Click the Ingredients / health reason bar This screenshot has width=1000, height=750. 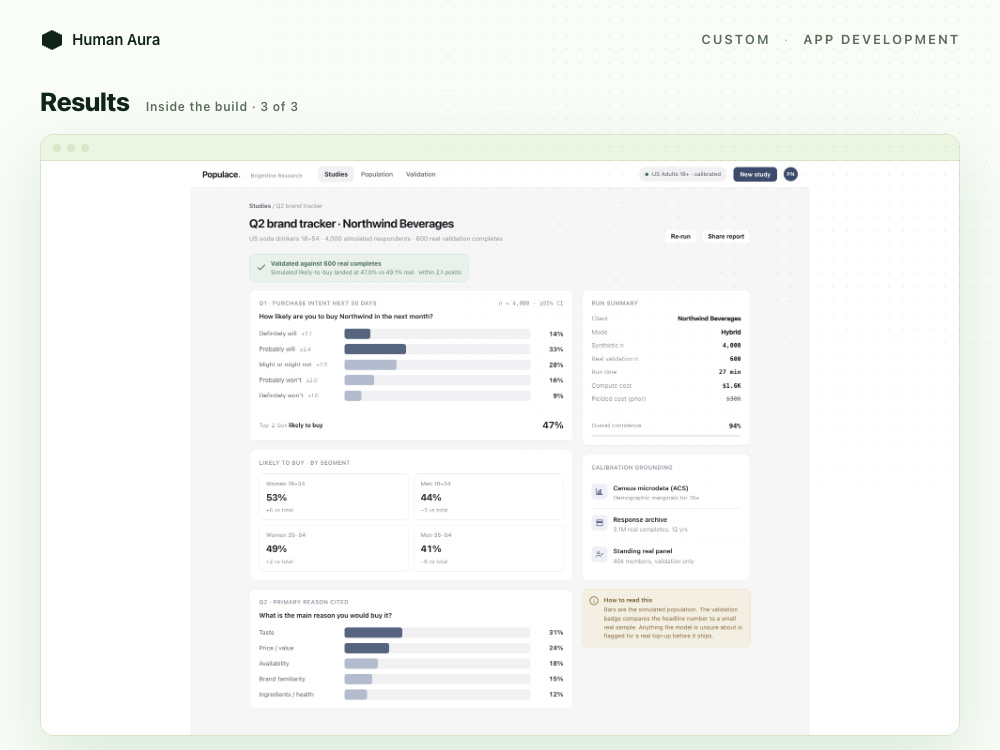pyautogui.click(x=437, y=695)
